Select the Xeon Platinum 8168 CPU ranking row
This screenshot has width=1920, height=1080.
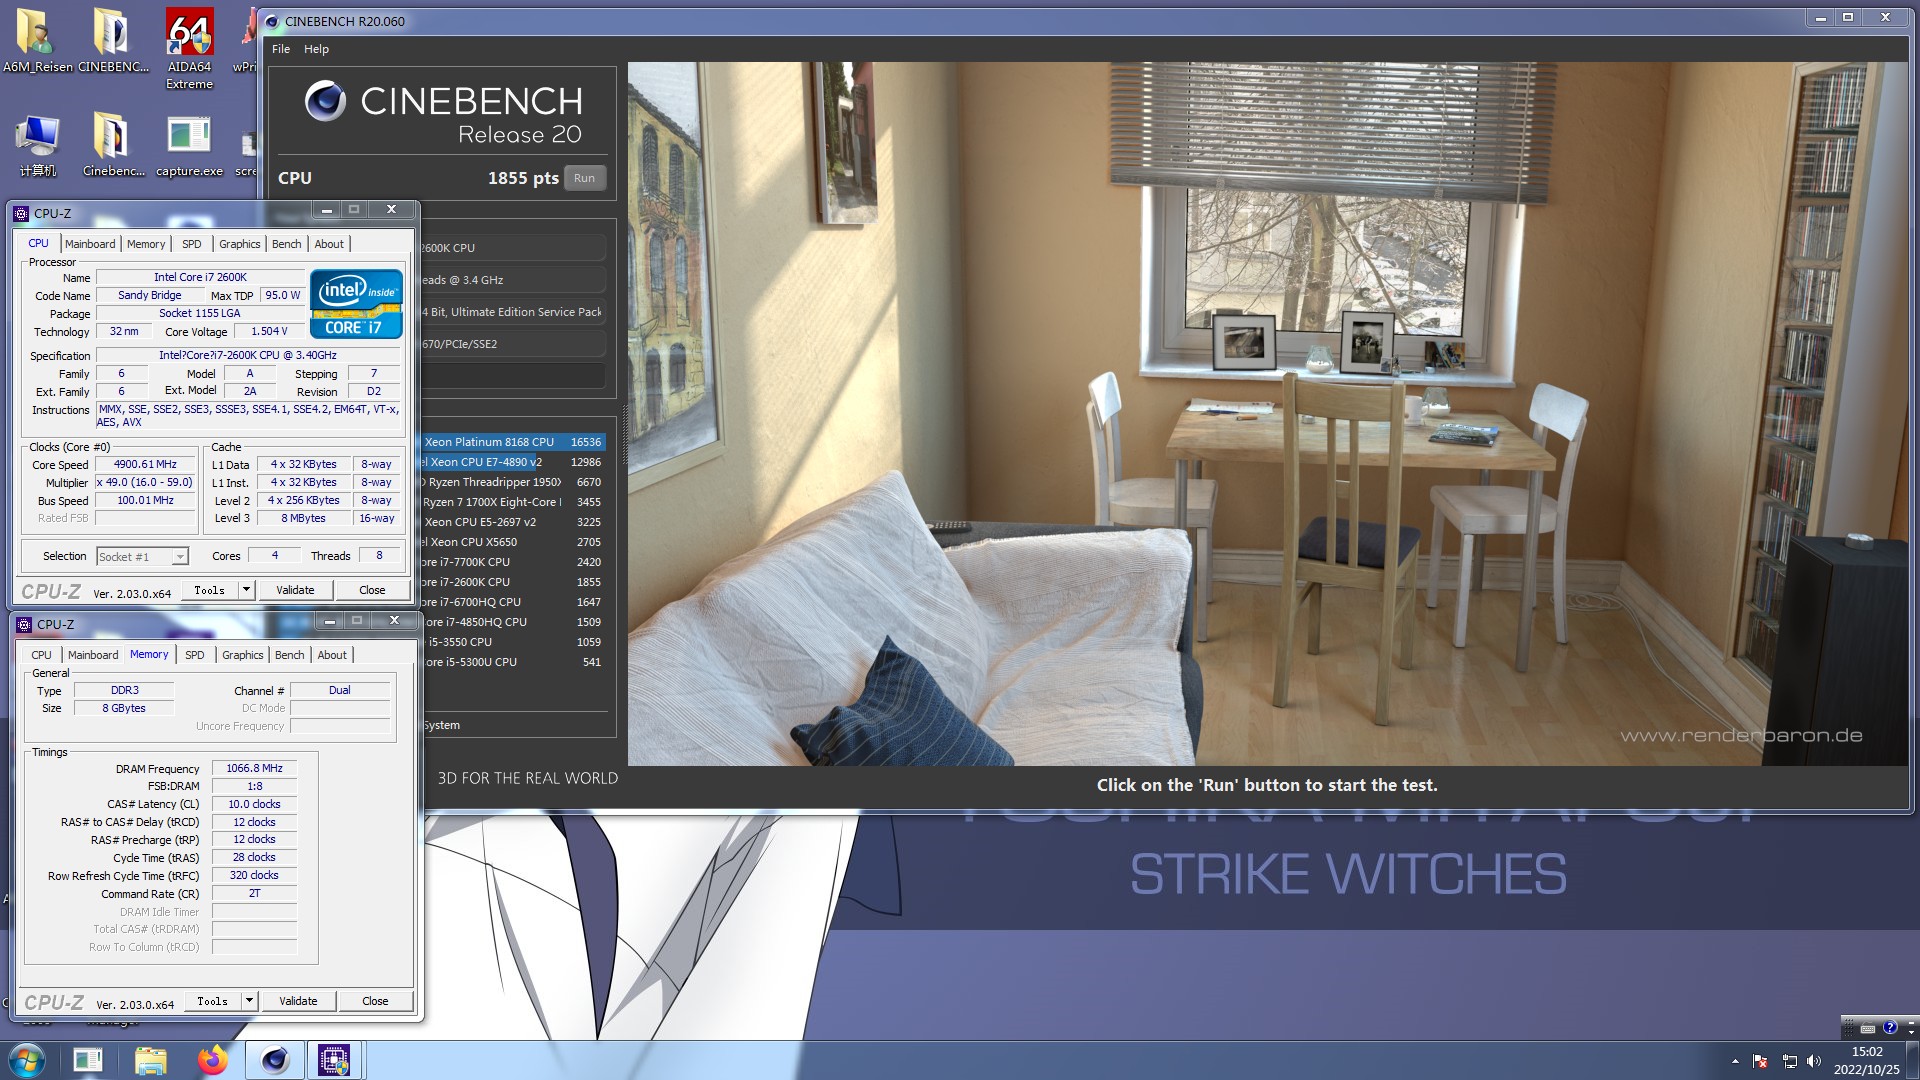point(512,442)
